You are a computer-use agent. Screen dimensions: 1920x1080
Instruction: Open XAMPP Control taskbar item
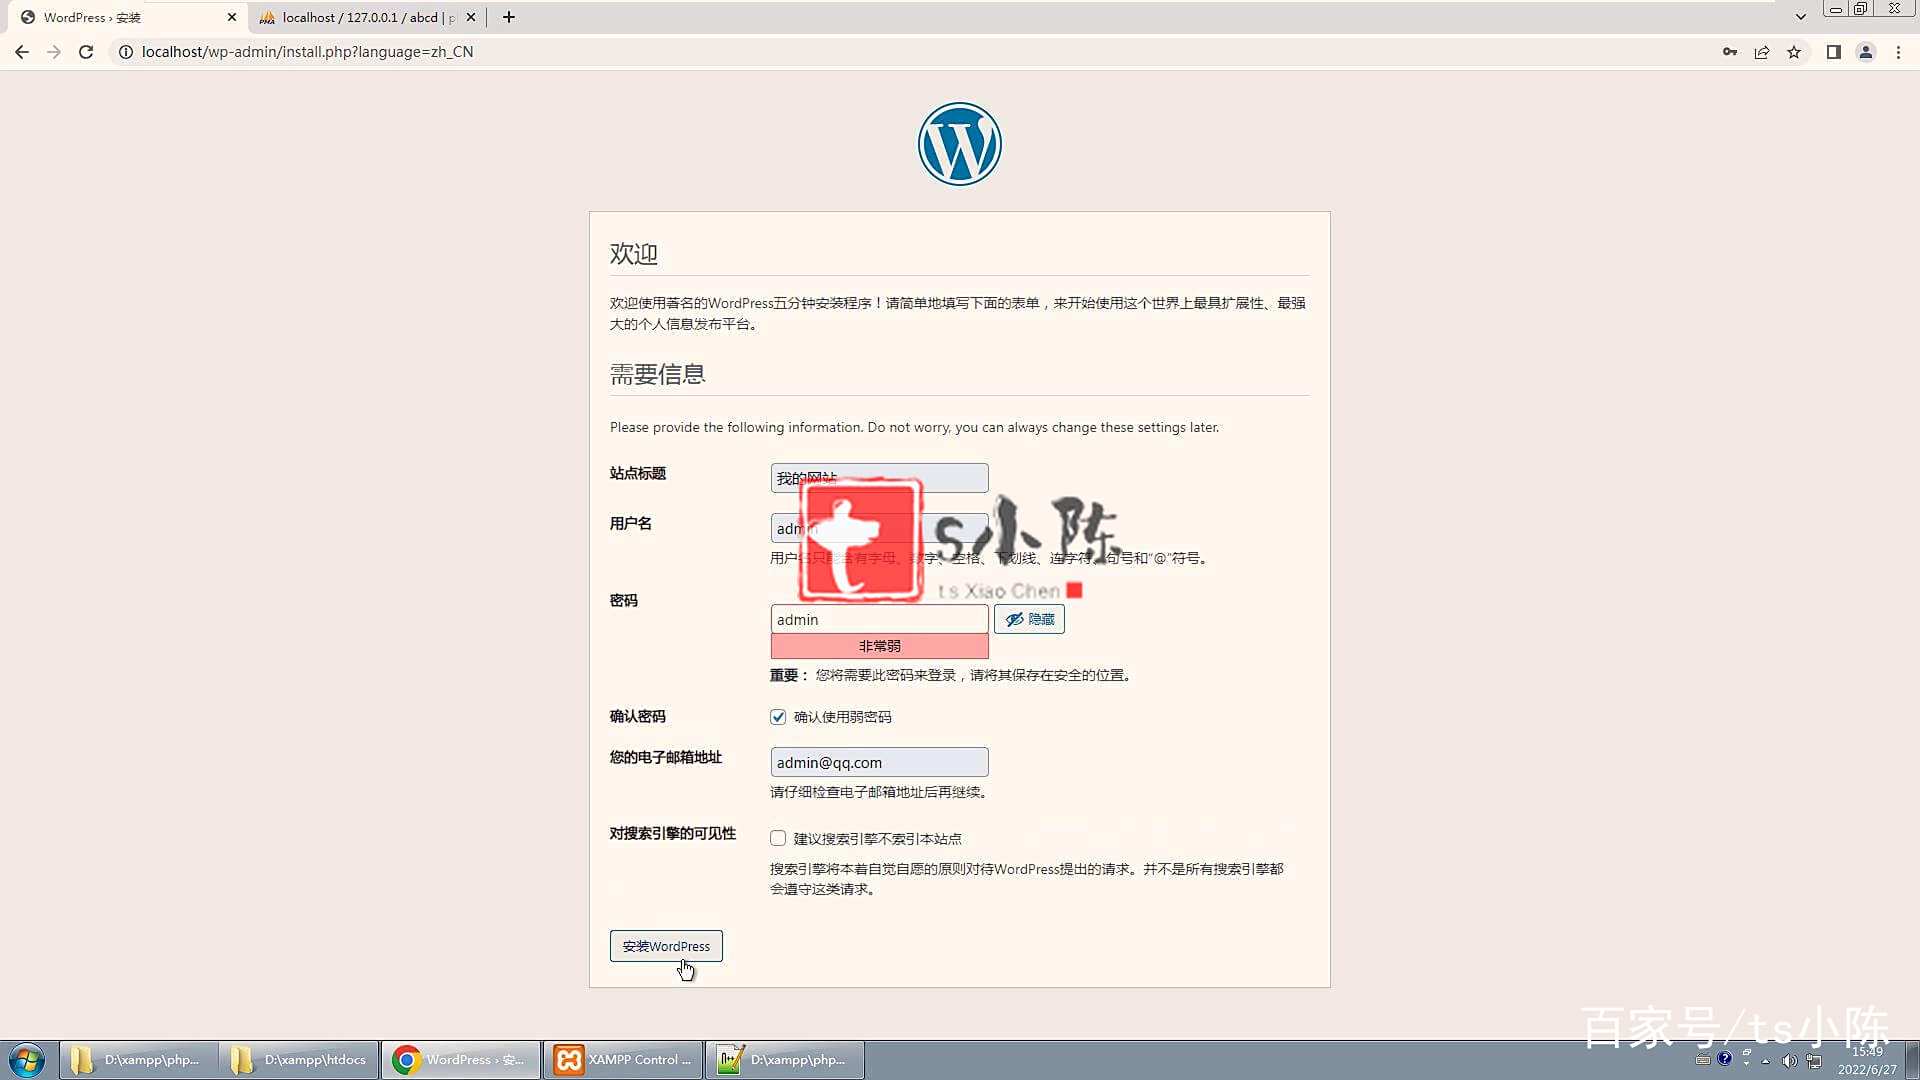point(623,1060)
